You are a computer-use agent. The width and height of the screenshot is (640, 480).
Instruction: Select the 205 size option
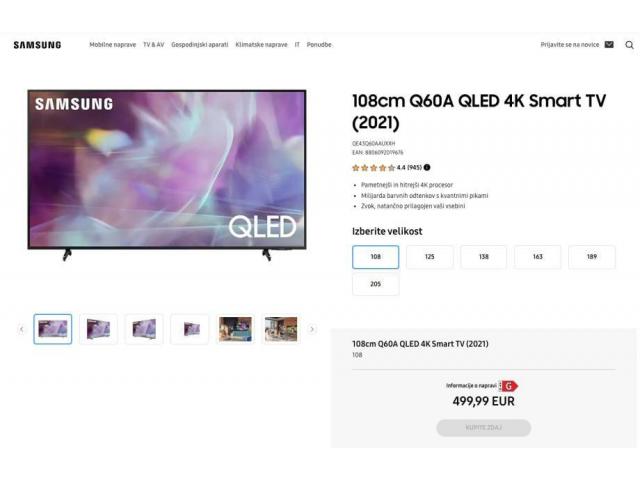tap(376, 284)
